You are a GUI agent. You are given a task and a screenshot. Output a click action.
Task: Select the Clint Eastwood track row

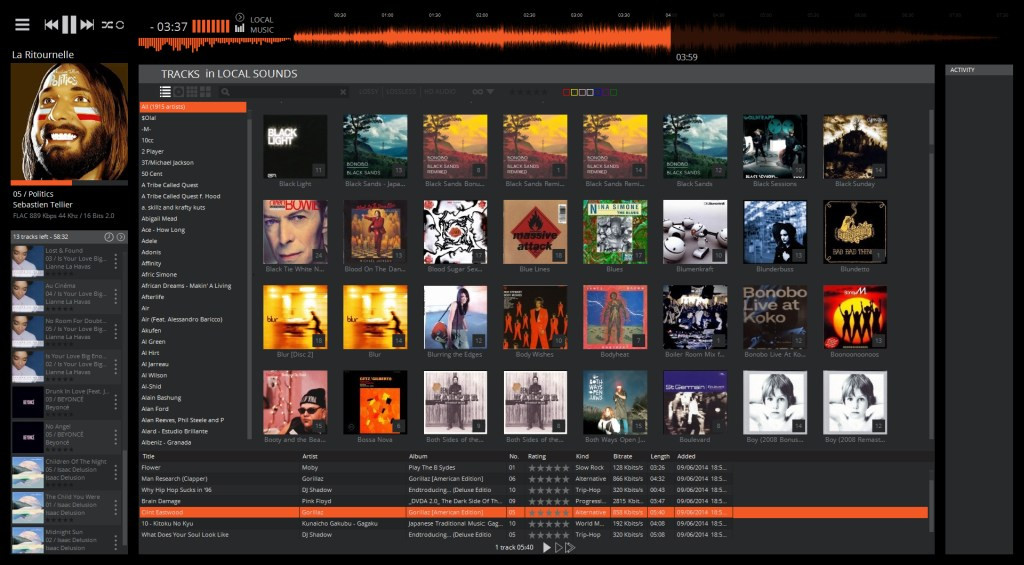pyautogui.click(x=534, y=512)
